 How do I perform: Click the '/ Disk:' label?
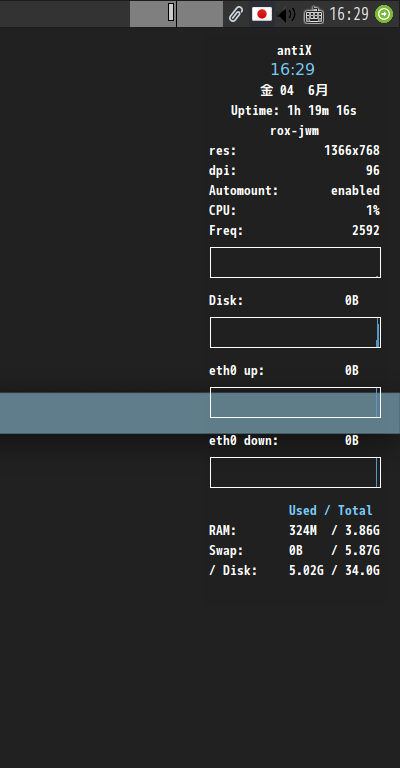[233, 571]
